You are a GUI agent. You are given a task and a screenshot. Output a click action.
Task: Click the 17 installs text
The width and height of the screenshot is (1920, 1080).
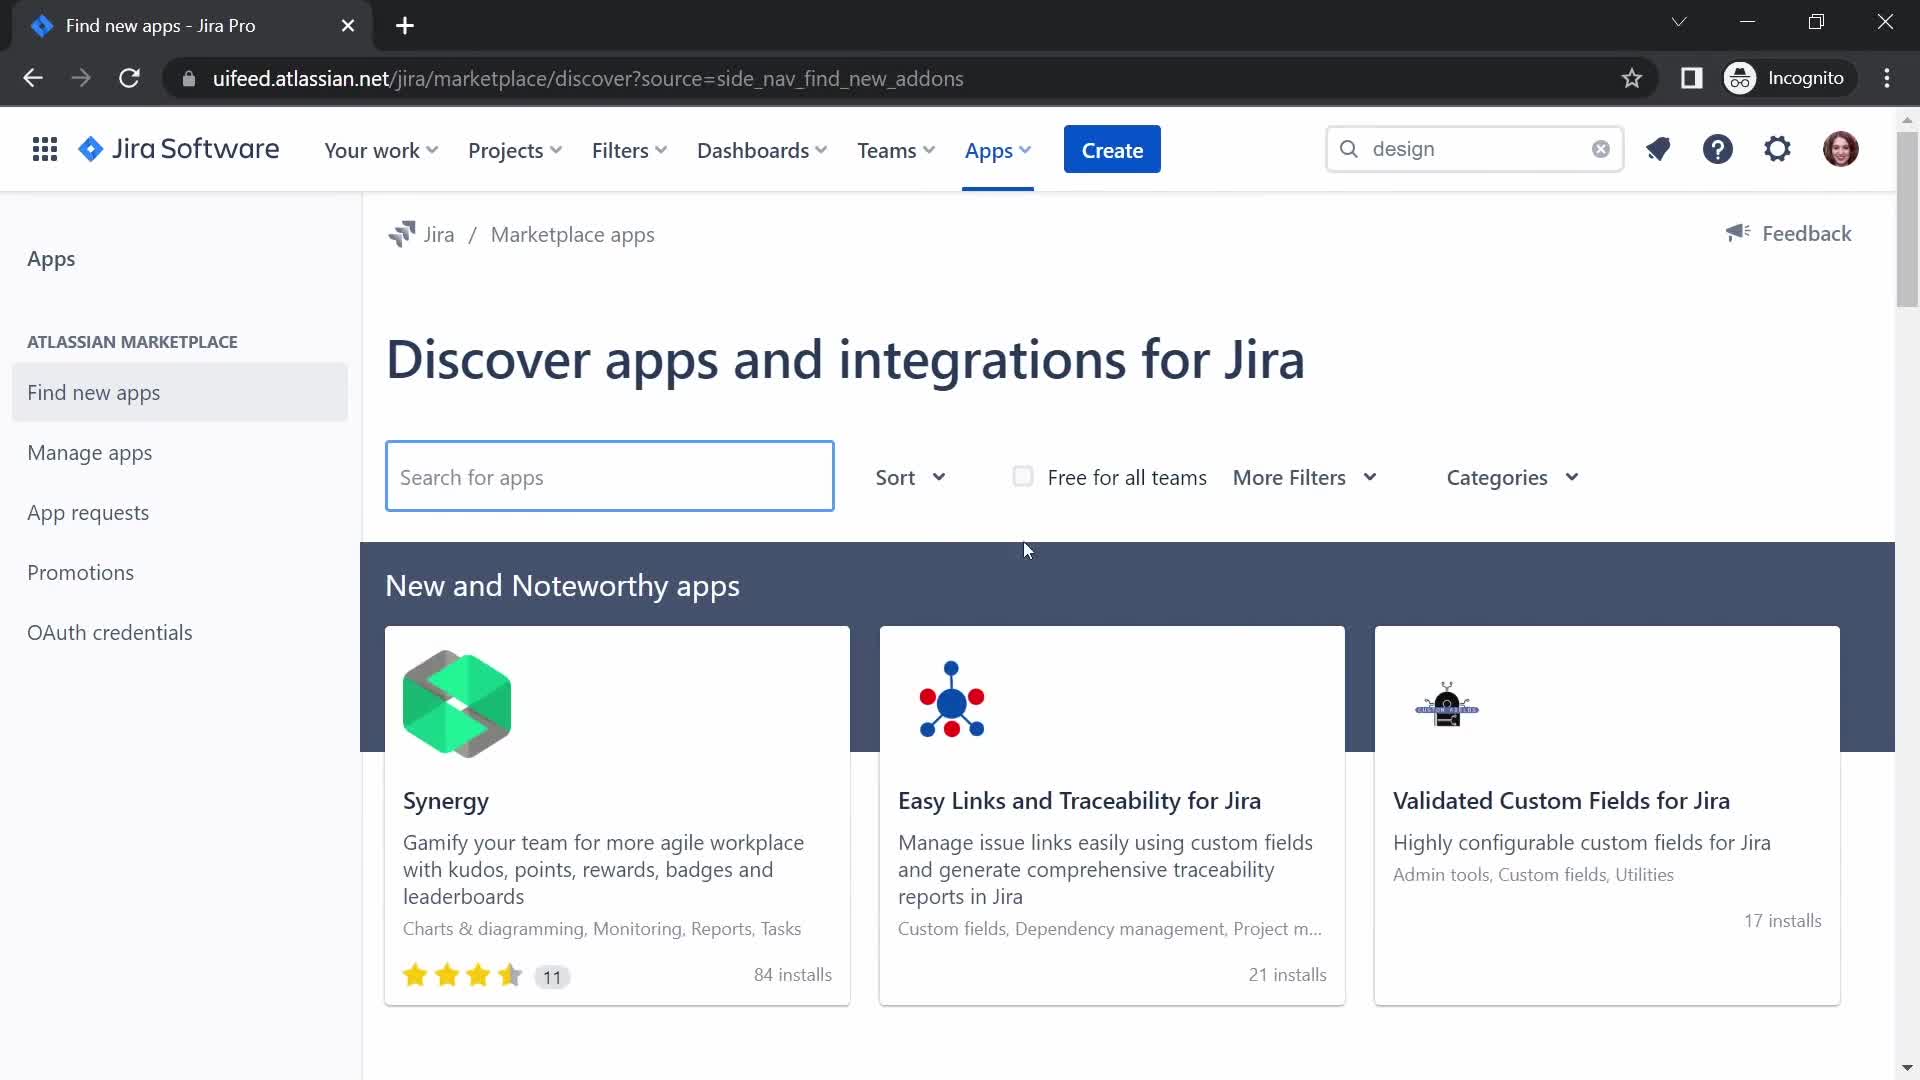click(x=1783, y=921)
